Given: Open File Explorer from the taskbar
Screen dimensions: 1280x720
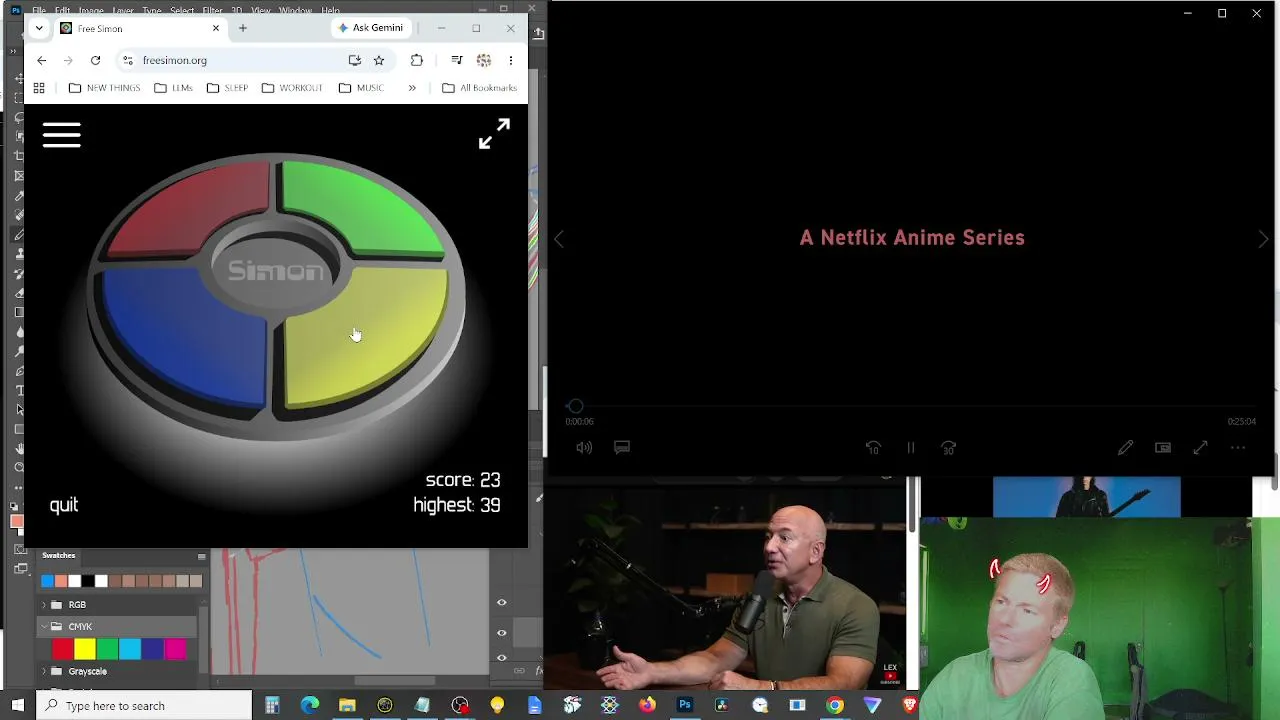Looking at the screenshot, I should 347,705.
